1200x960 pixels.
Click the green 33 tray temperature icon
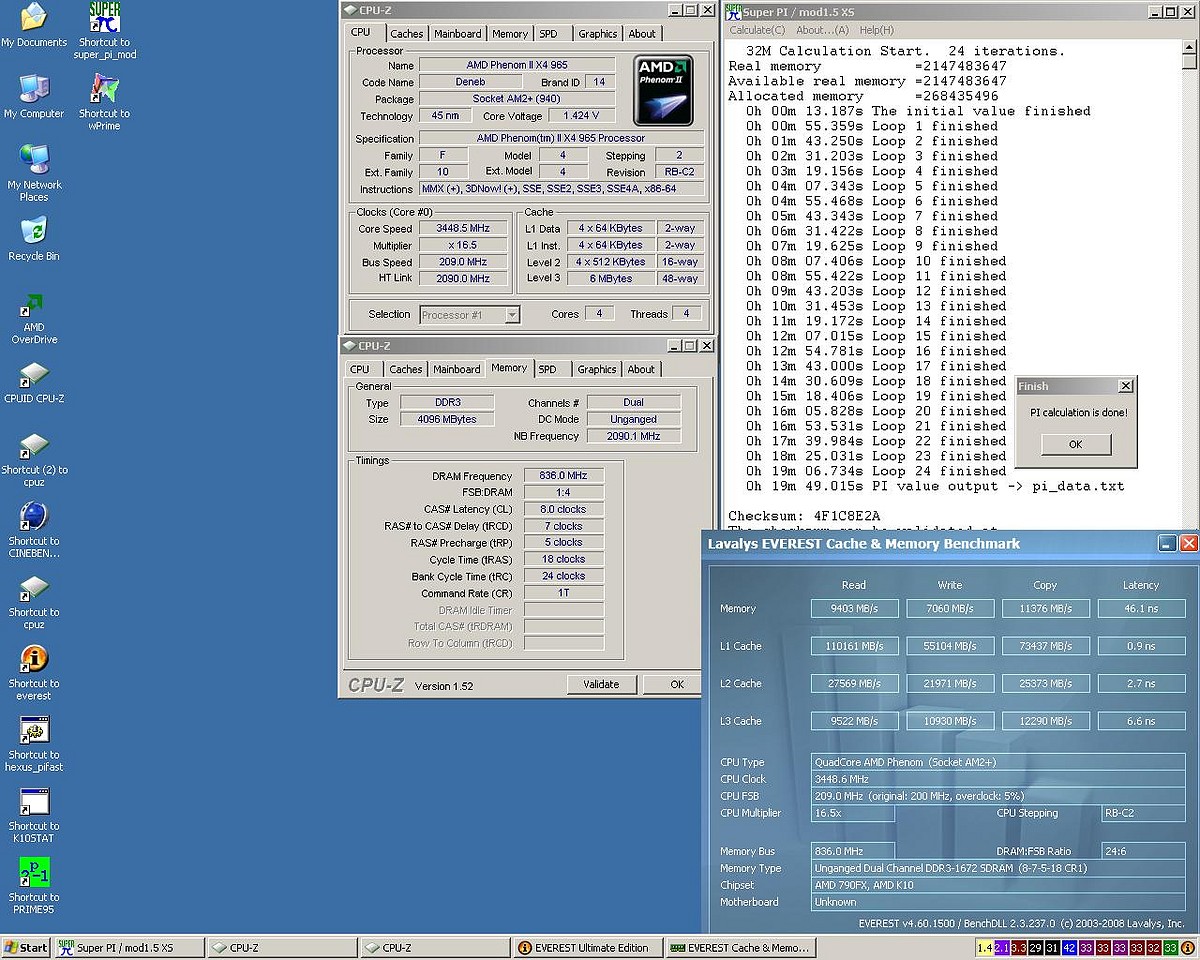pos(1171,948)
